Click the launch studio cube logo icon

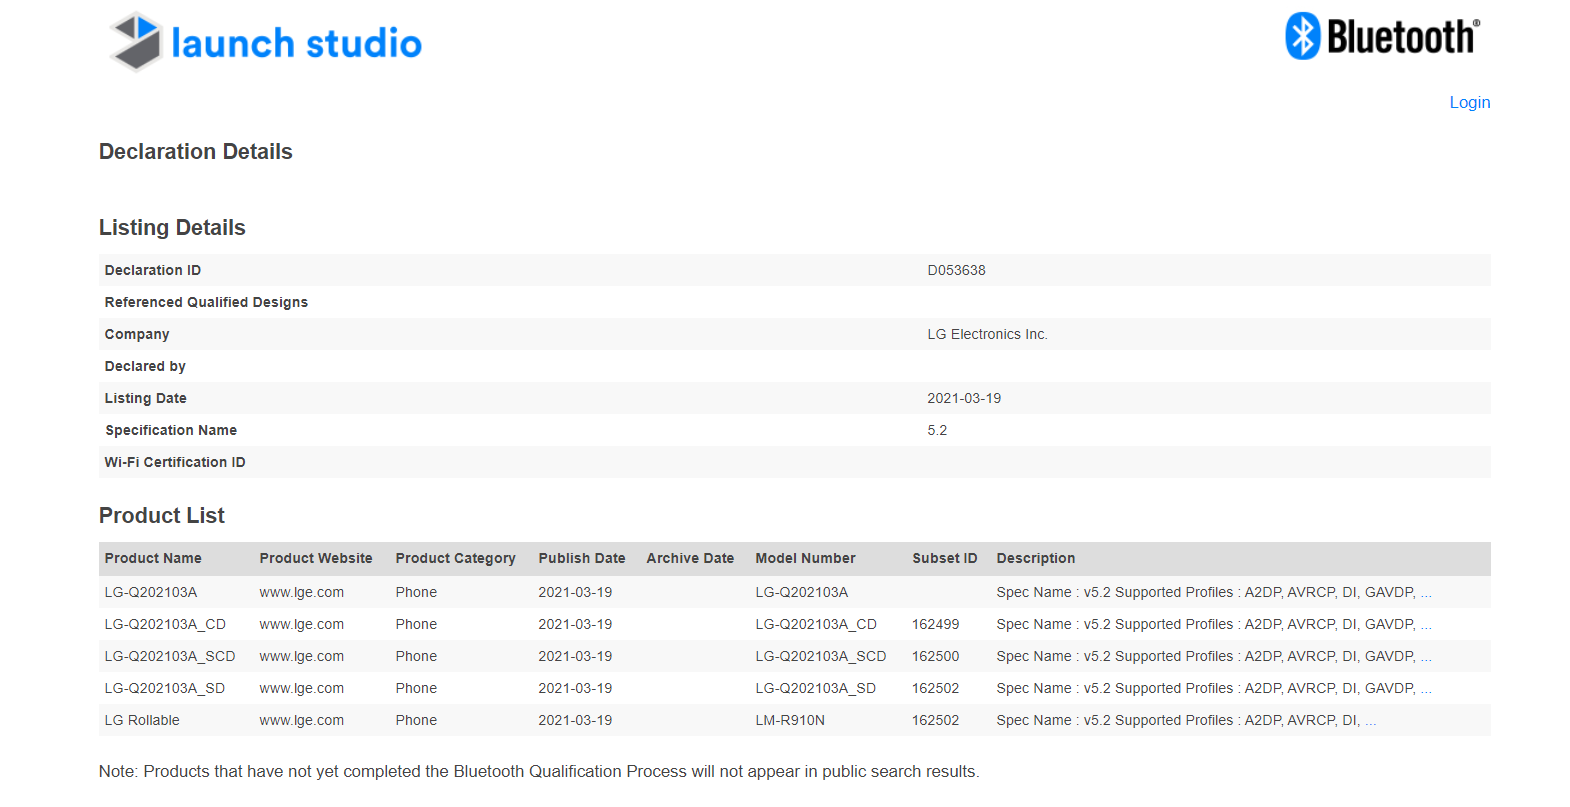tap(136, 42)
